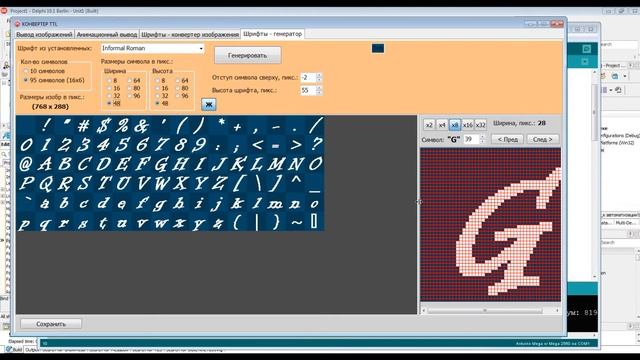This screenshot has height=360, width=640.
Task: Open 'Шрифты - генератор' tab
Action: [273, 34]
